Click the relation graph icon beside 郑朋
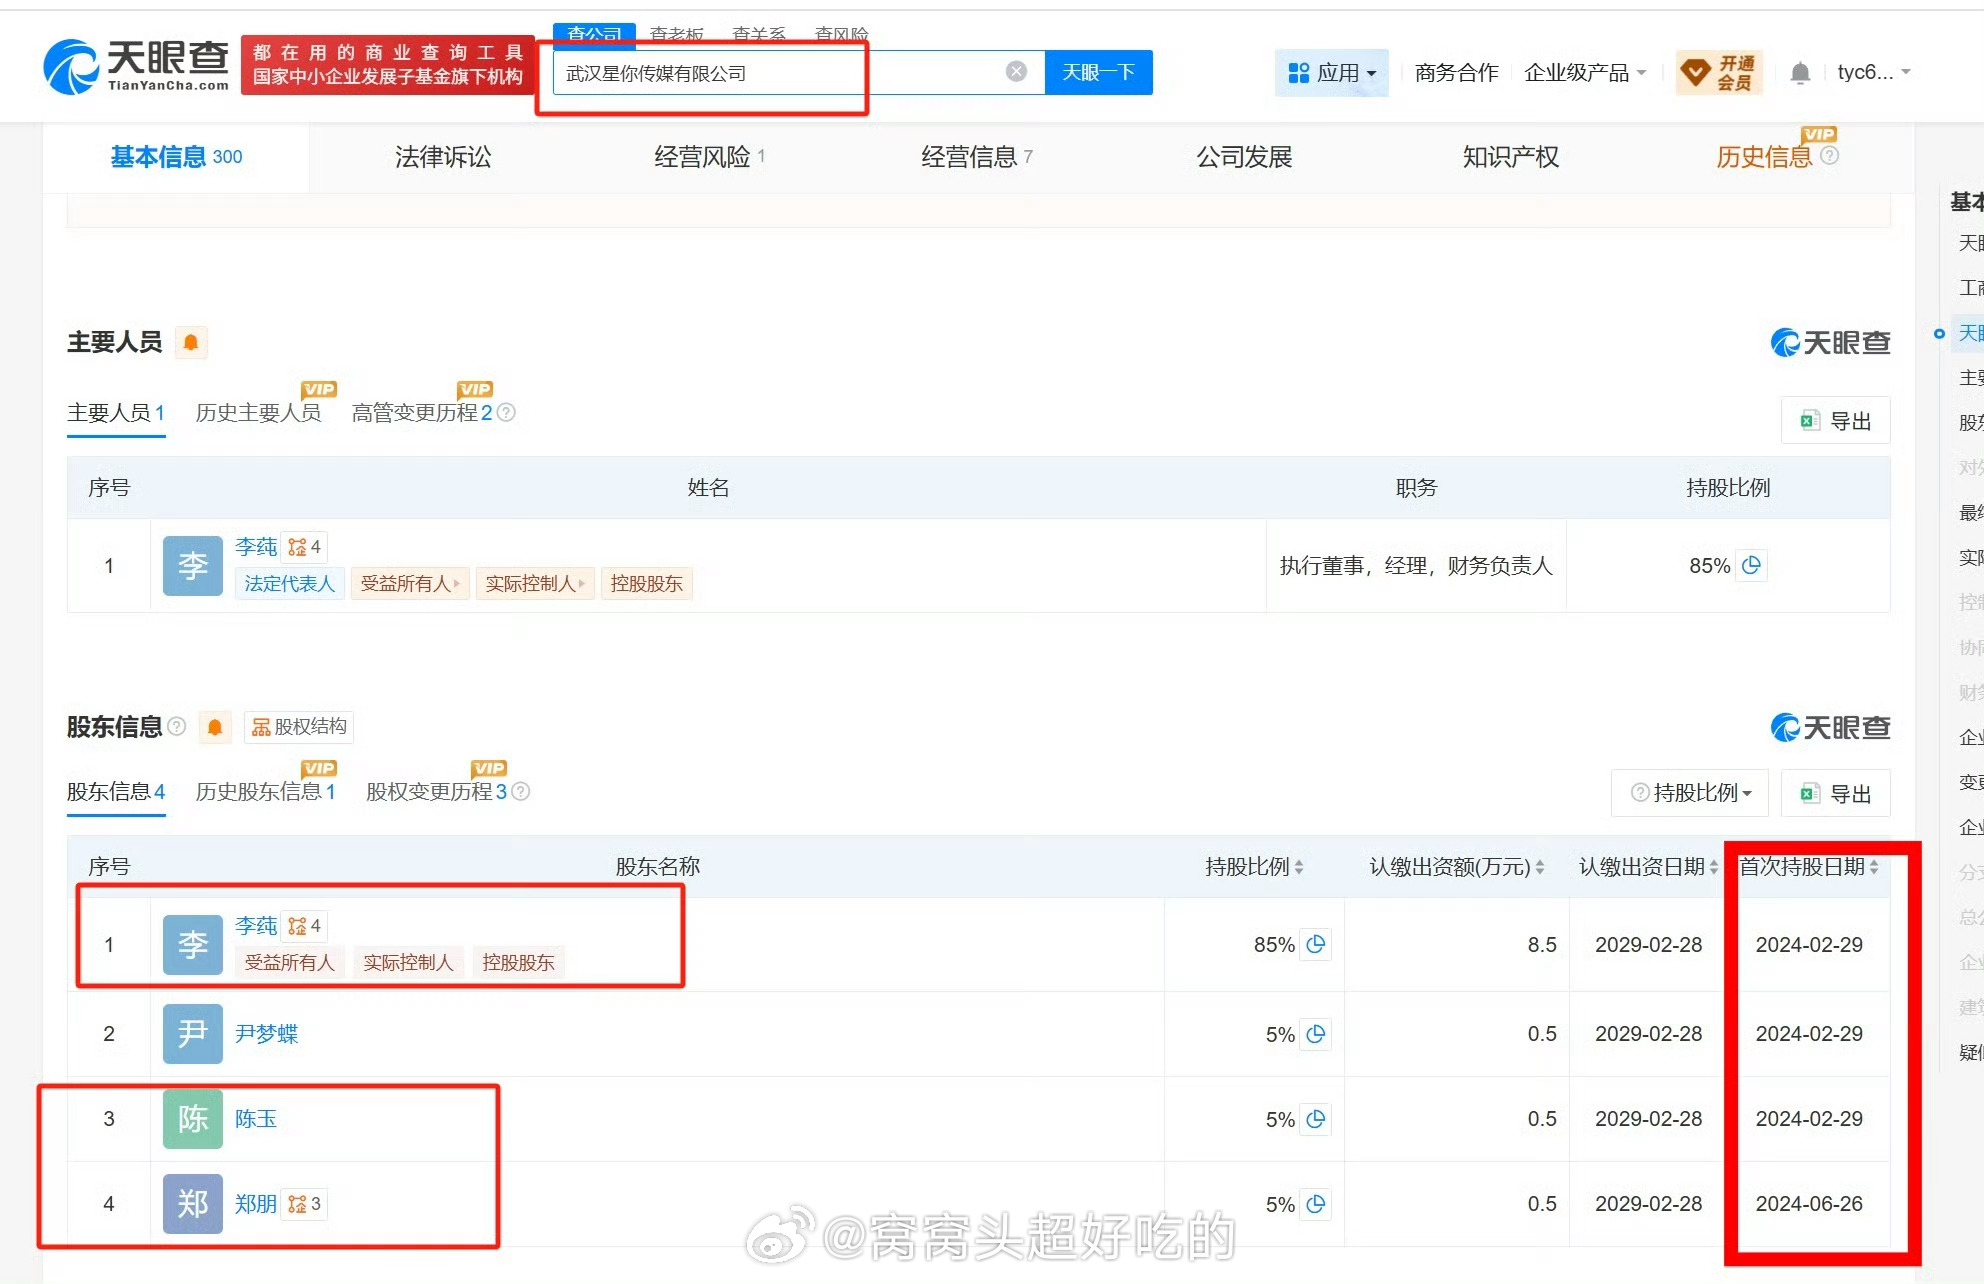The width and height of the screenshot is (1984, 1284). pyautogui.click(x=297, y=1204)
